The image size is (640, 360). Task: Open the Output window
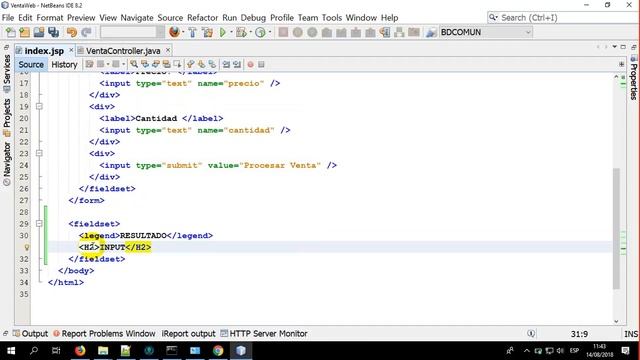(x=30, y=333)
